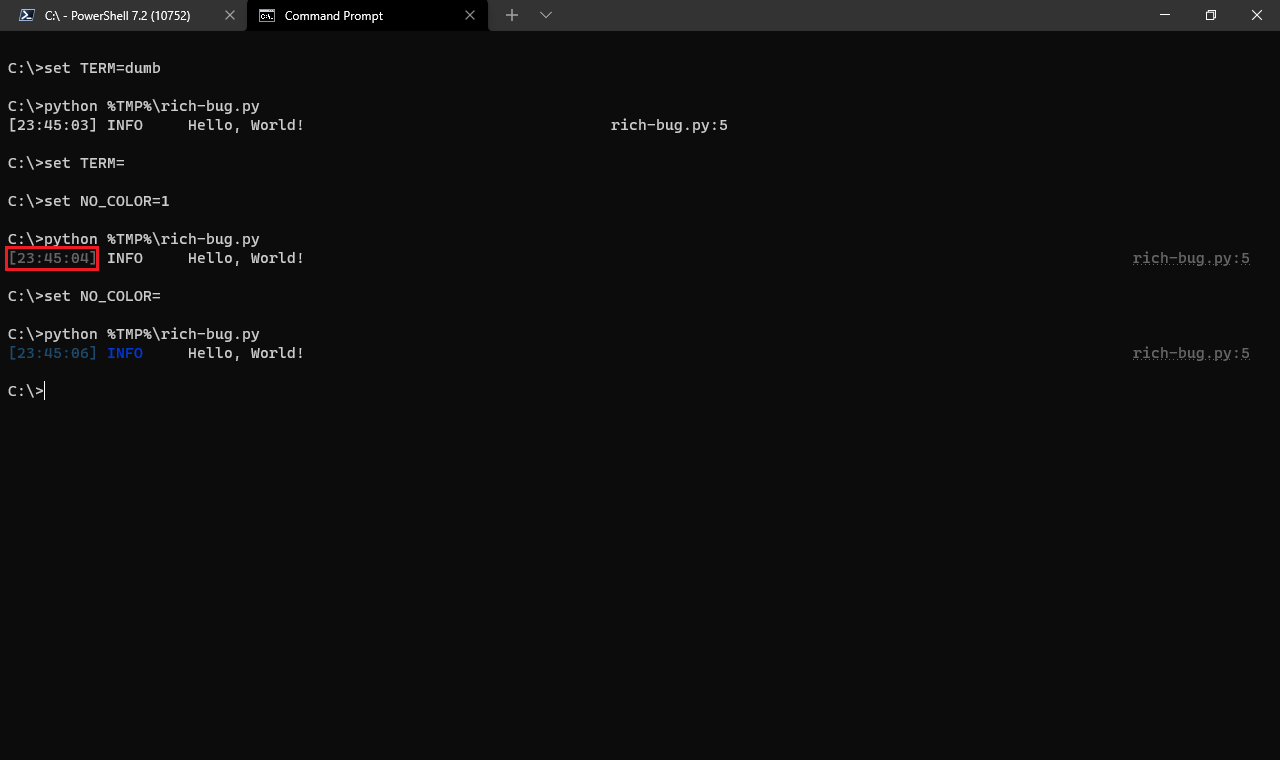
Task: Click the INFO label on the 23:45:03 line
Action: pos(125,125)
